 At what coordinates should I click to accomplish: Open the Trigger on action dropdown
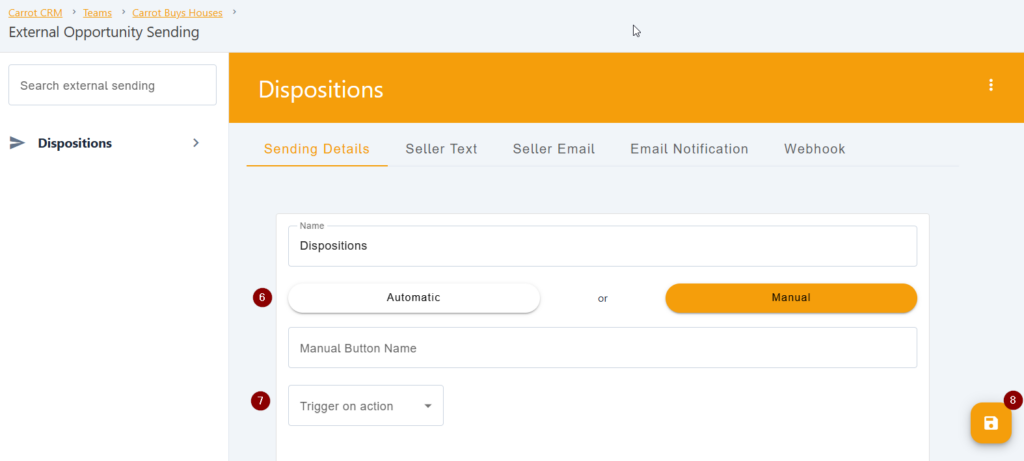pos(365,406)
